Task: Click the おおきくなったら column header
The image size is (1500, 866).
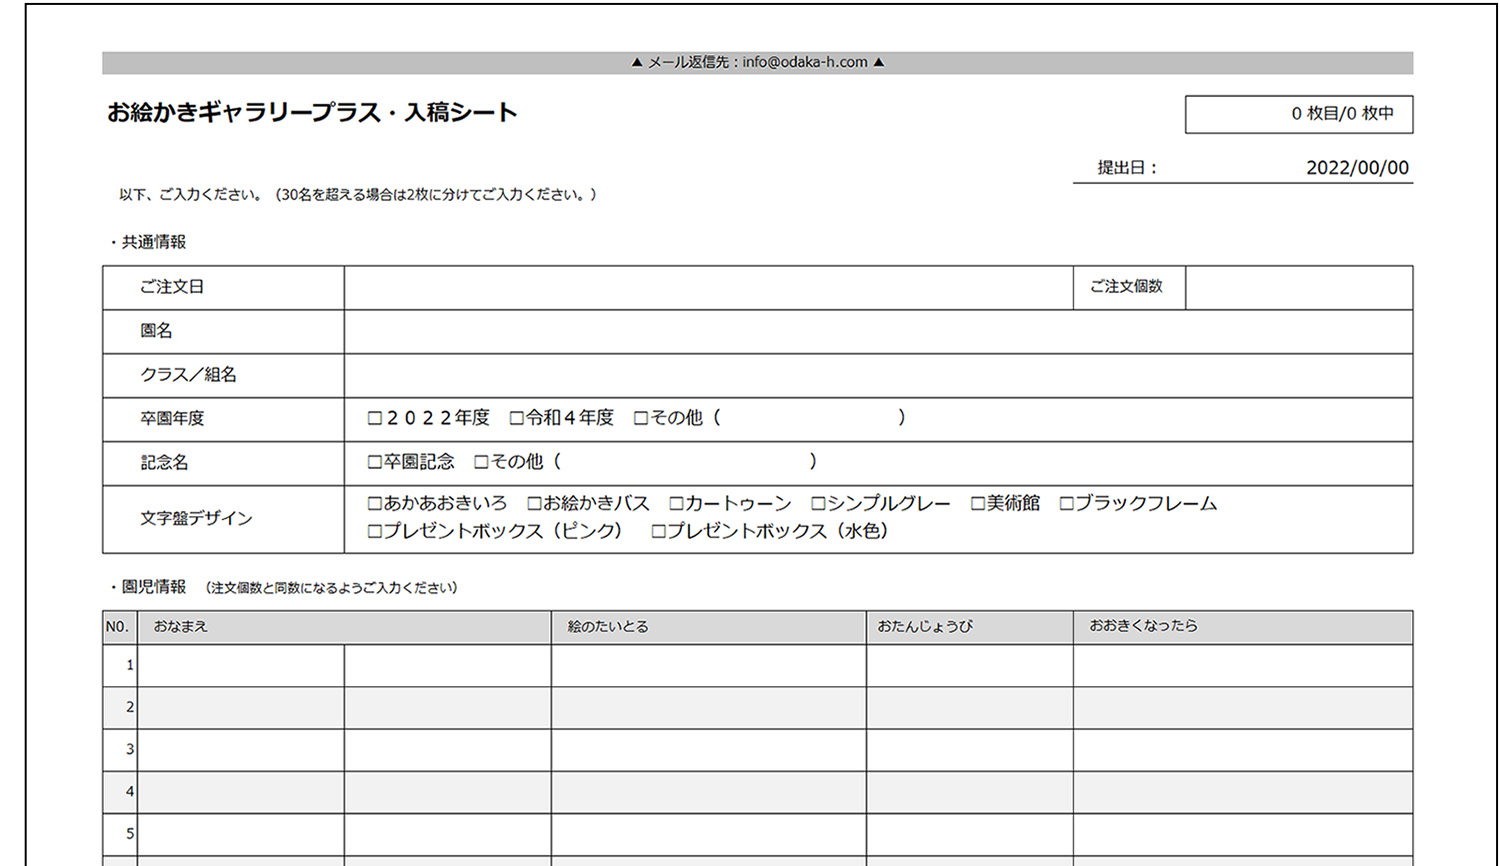Action: tap(1243, 627)
